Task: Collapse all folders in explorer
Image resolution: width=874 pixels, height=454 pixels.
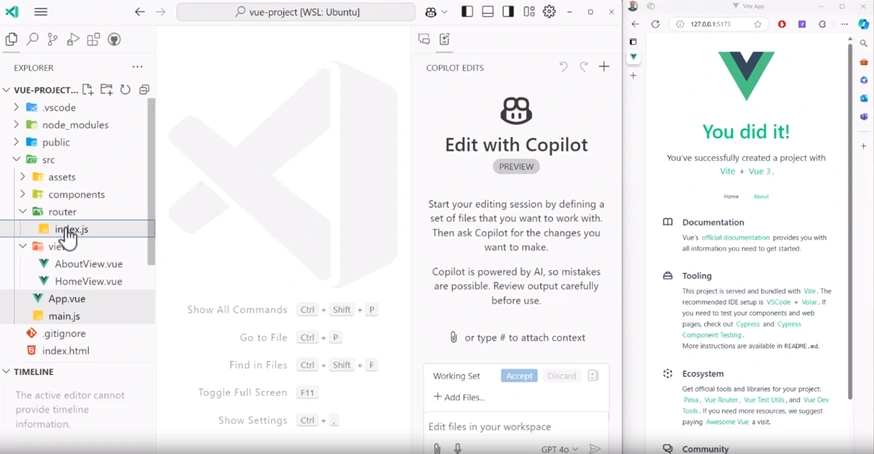Action: tap(144, 89)
